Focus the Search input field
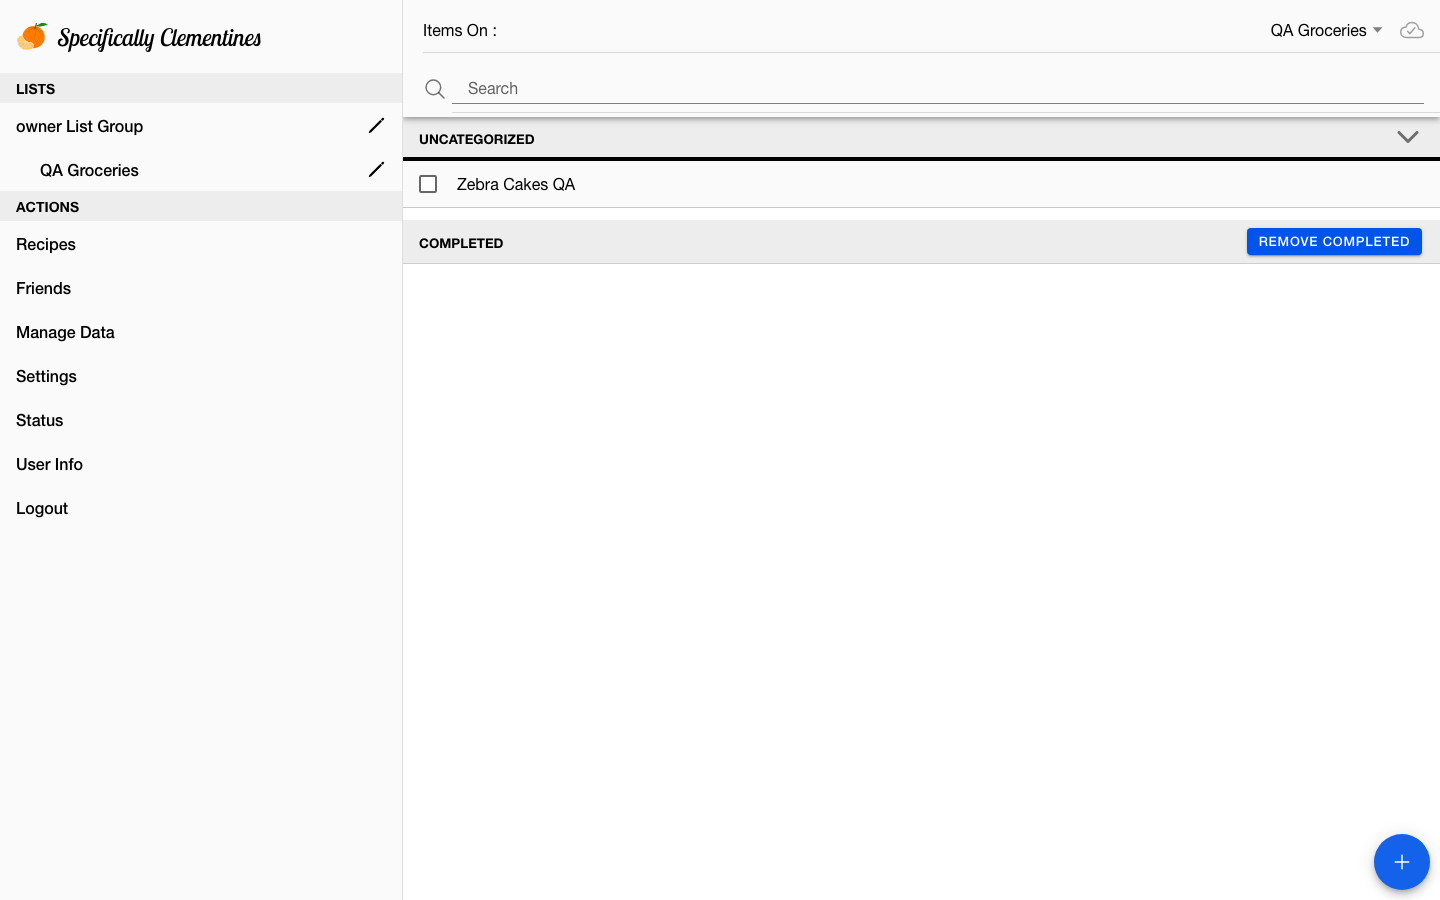 938,88
